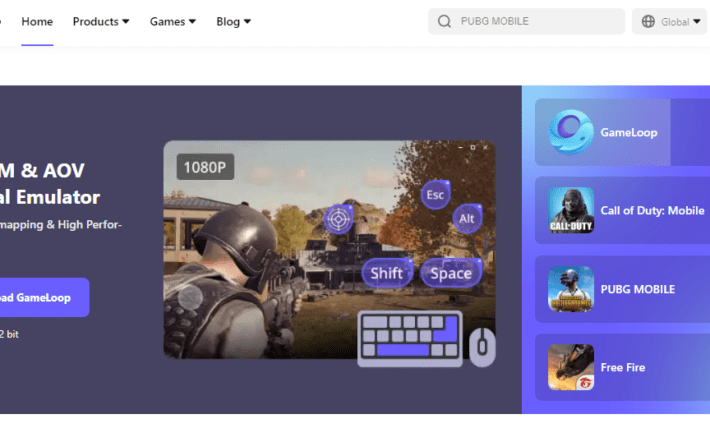Screen dimensions: 710x428
Task: Click the GameLoop logo icon
Action: (571, 132)
